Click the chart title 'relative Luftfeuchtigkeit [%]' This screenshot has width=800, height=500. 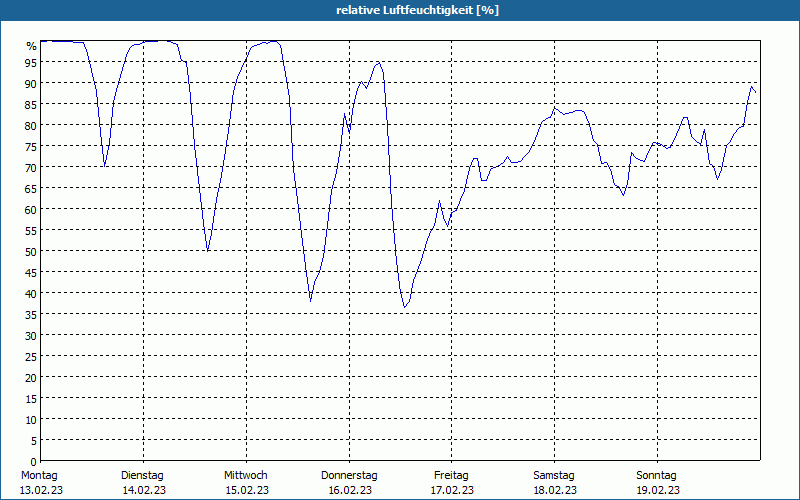pyautogui.click(x=417, y=10)
